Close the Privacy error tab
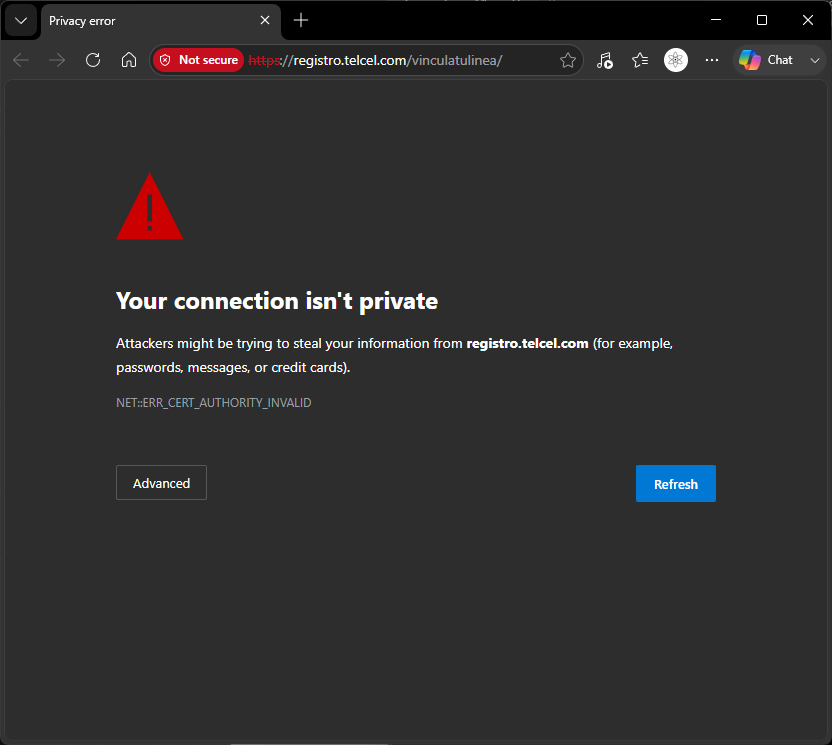 (265, 20)
